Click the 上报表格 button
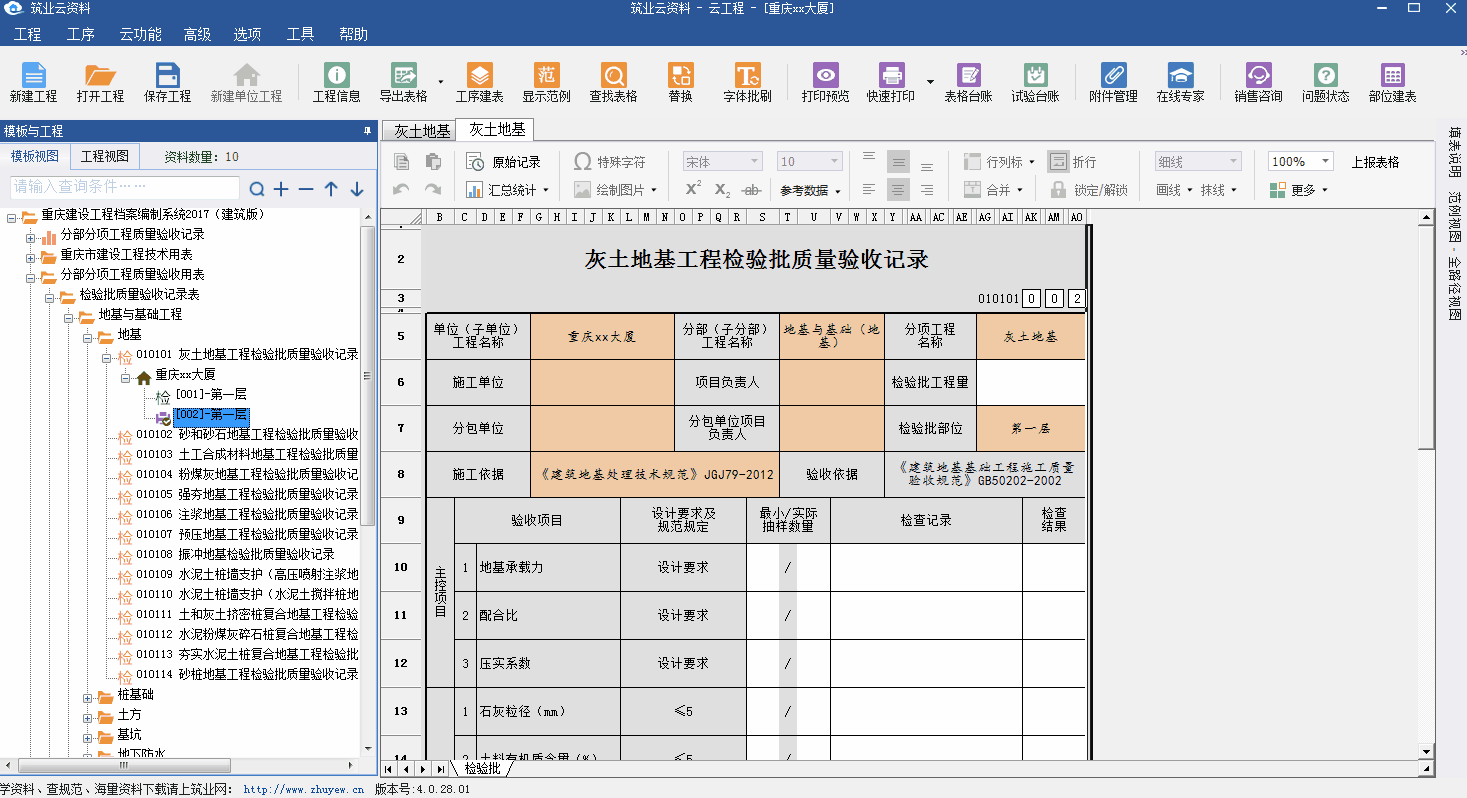 1375,162
